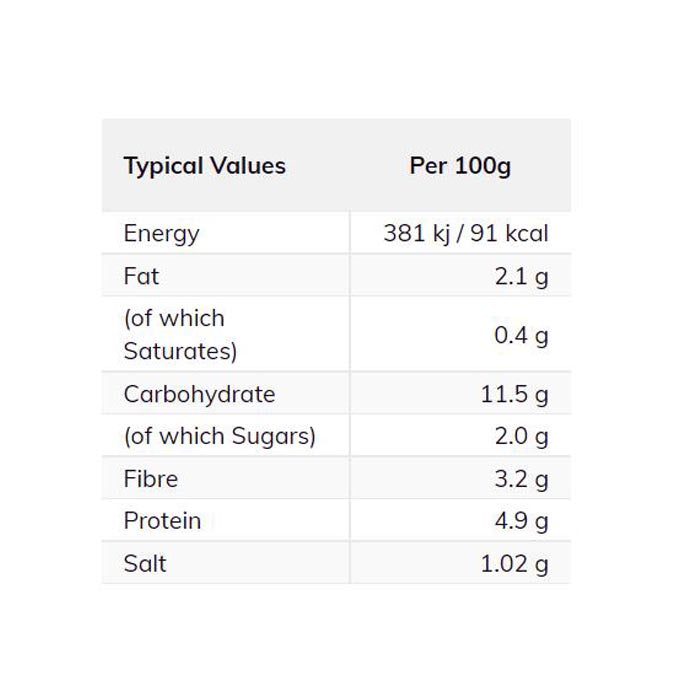Select the Salt row label
This screenshot has height=700, width=700.
(x=145, y=564)
